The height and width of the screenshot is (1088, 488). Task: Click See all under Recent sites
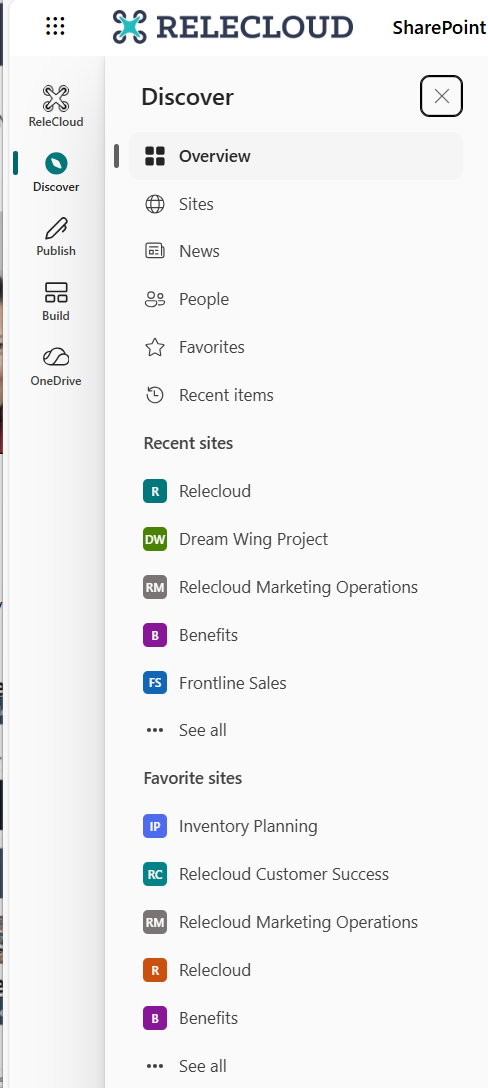(296, 730)
